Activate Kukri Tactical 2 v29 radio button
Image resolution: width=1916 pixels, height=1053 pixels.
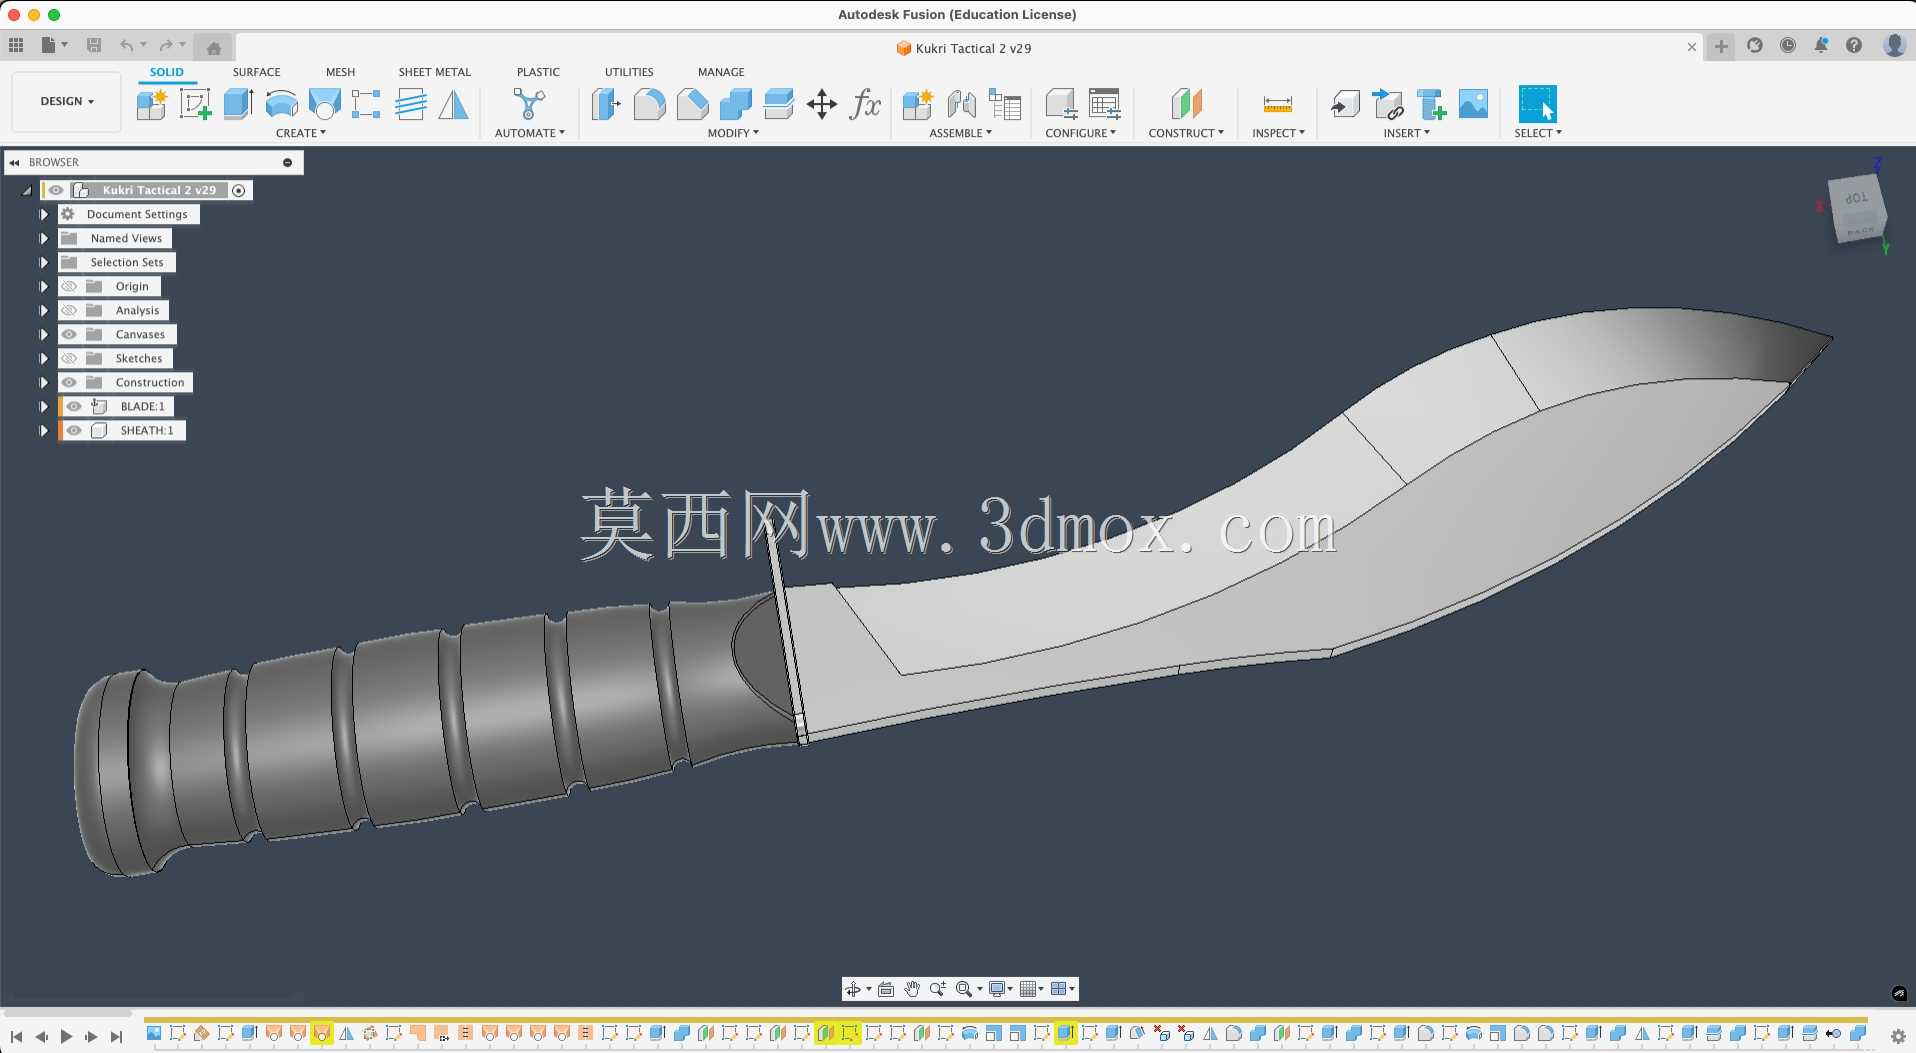(x=239, y=190)
